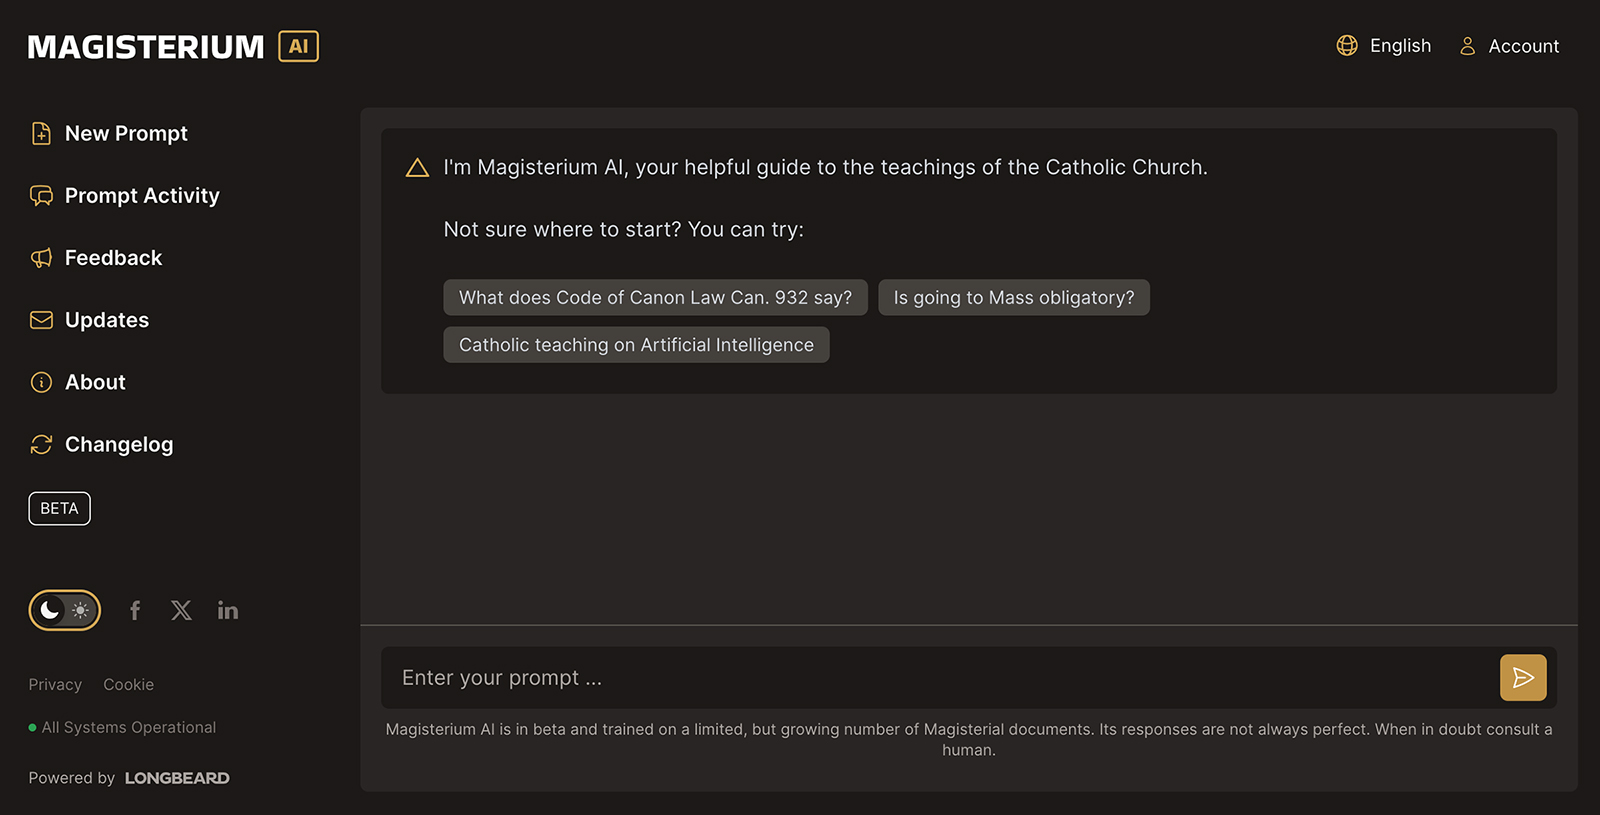Open New Prompt in sidebar
Viewport: 1600px width, 815px height.
[x=109, y=133]
